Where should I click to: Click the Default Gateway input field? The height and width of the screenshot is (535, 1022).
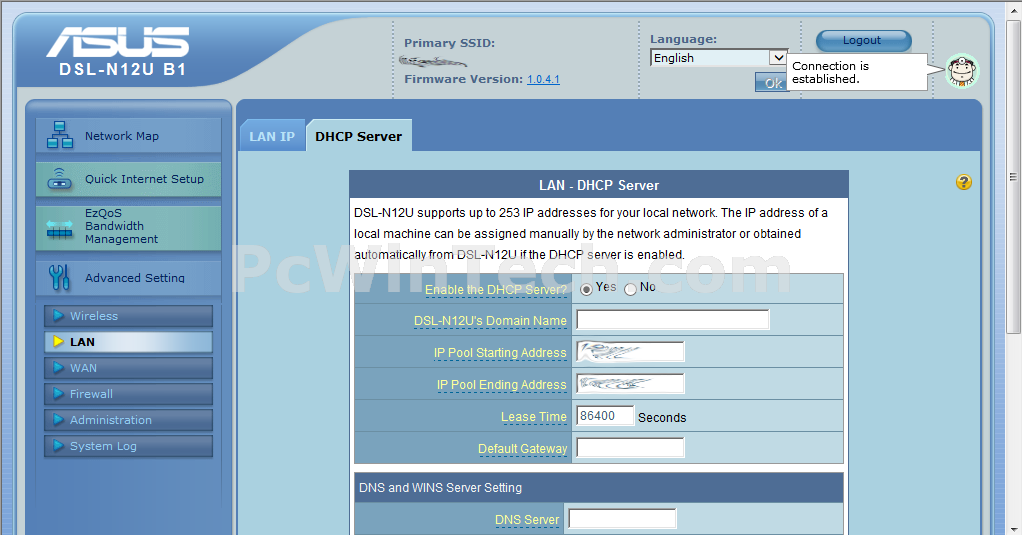(630, 448)
